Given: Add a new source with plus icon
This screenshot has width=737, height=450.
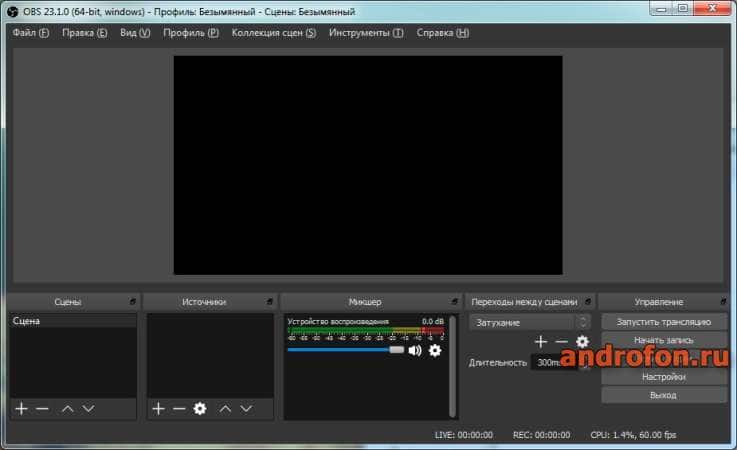Looking at the screenshot, I should pos(158,409).
